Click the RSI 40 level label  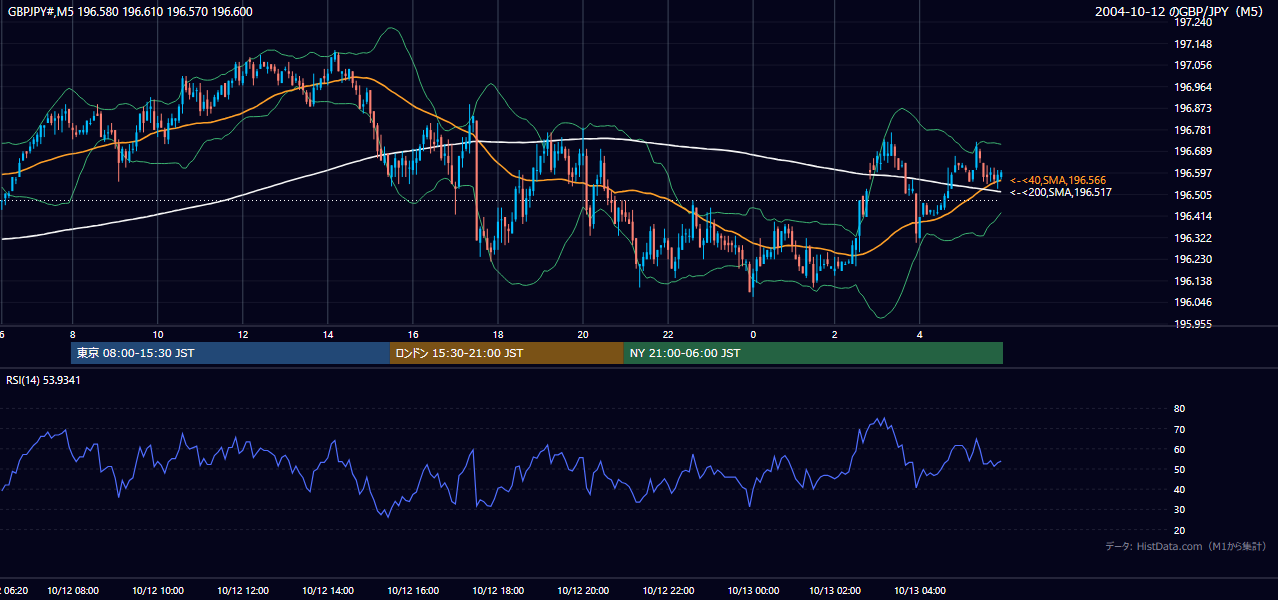(x=1179, y=489)
